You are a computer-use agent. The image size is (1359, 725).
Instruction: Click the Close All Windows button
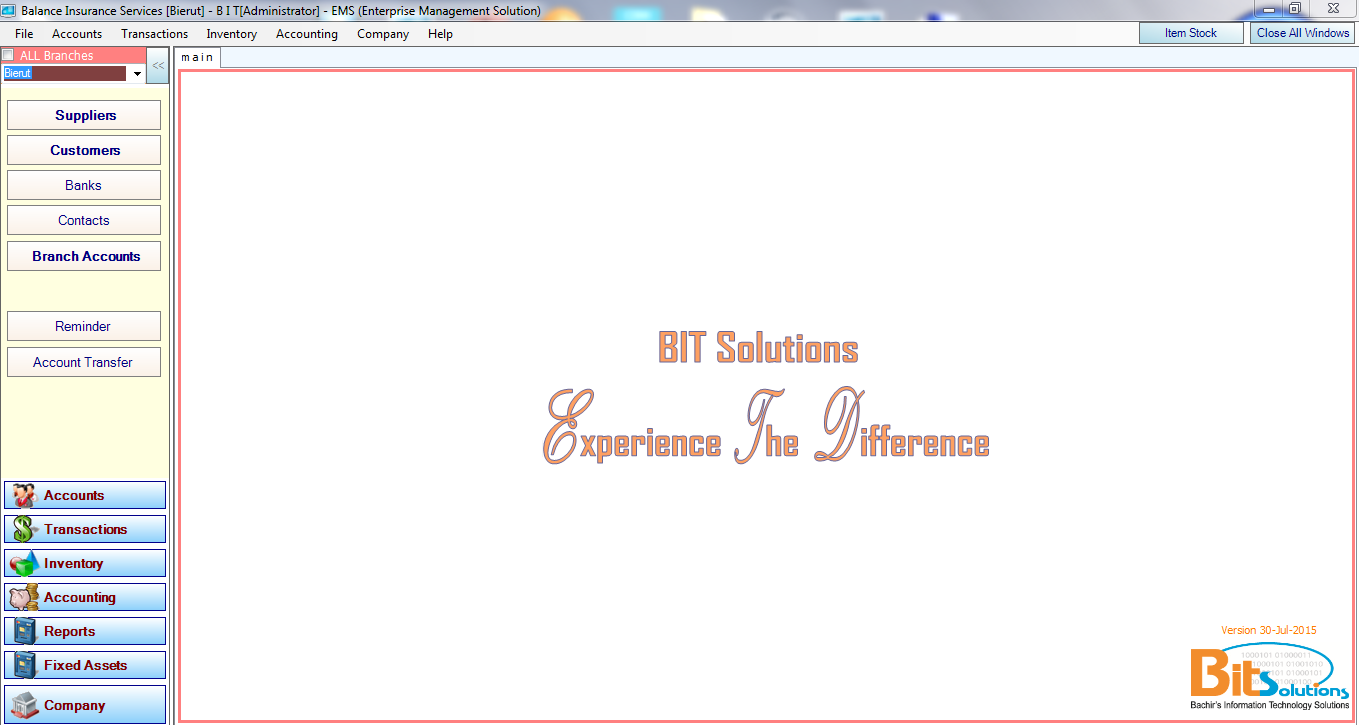tap(1303, 33)
